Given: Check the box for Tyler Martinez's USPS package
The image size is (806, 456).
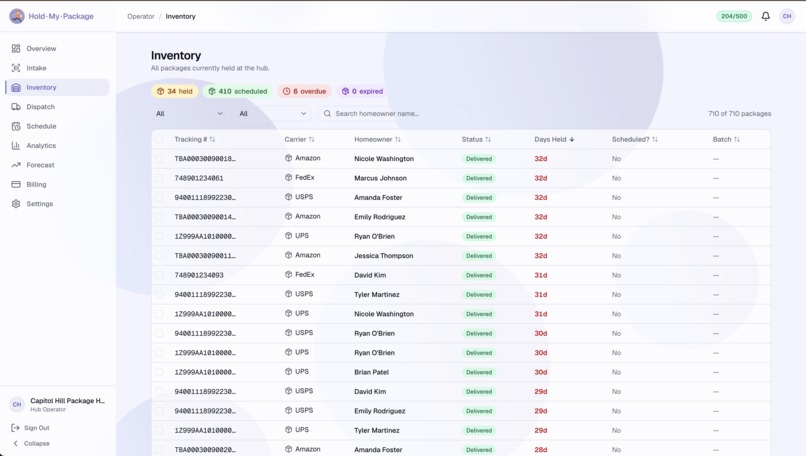Looking at the screenshot, I should tap(159, 295).
